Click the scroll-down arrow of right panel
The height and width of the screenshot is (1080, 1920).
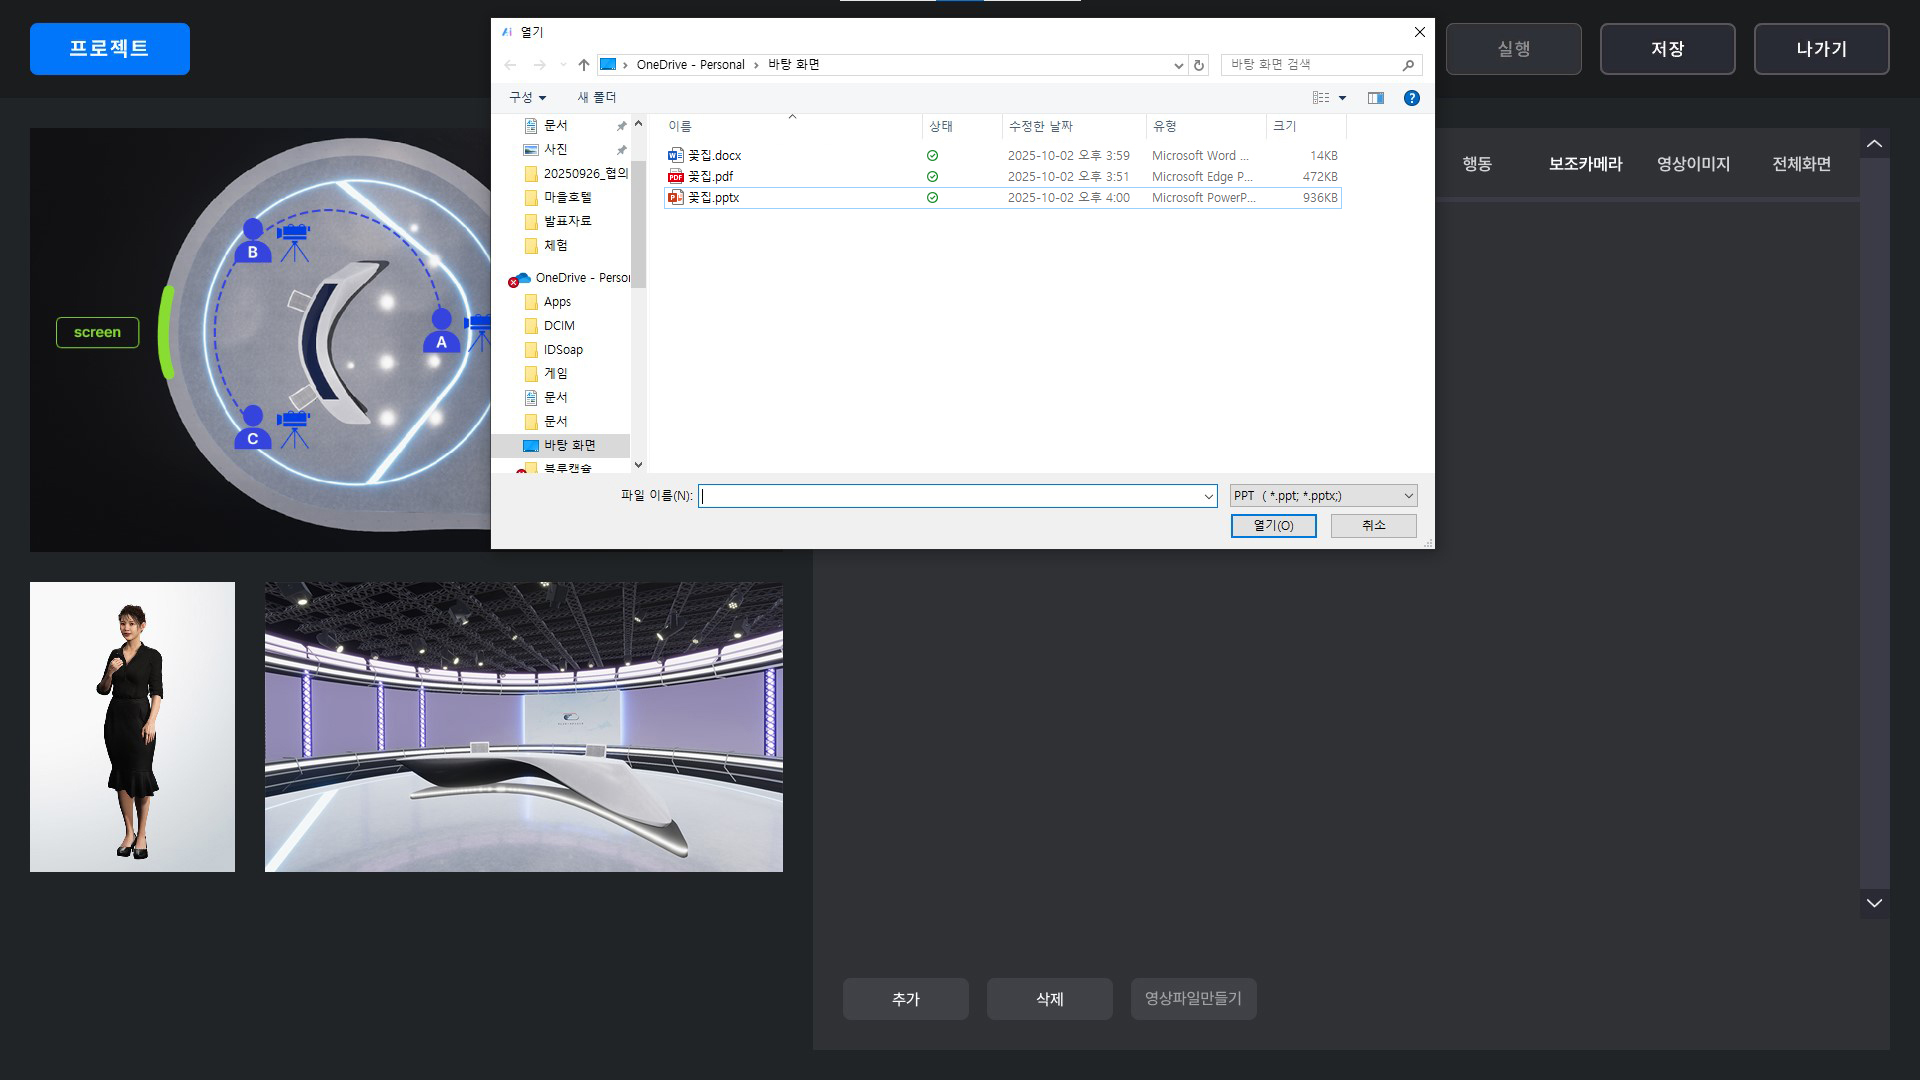coord(1874,903)
